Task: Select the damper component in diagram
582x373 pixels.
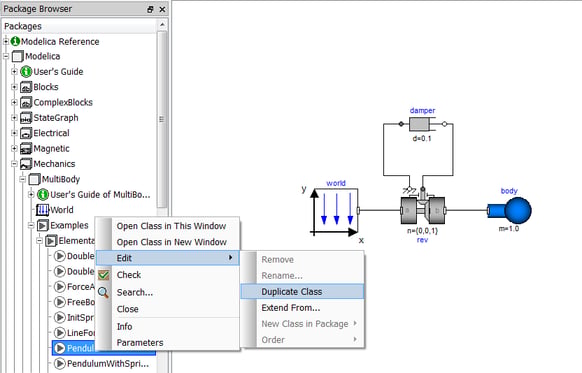Action: tap(422, 124)
